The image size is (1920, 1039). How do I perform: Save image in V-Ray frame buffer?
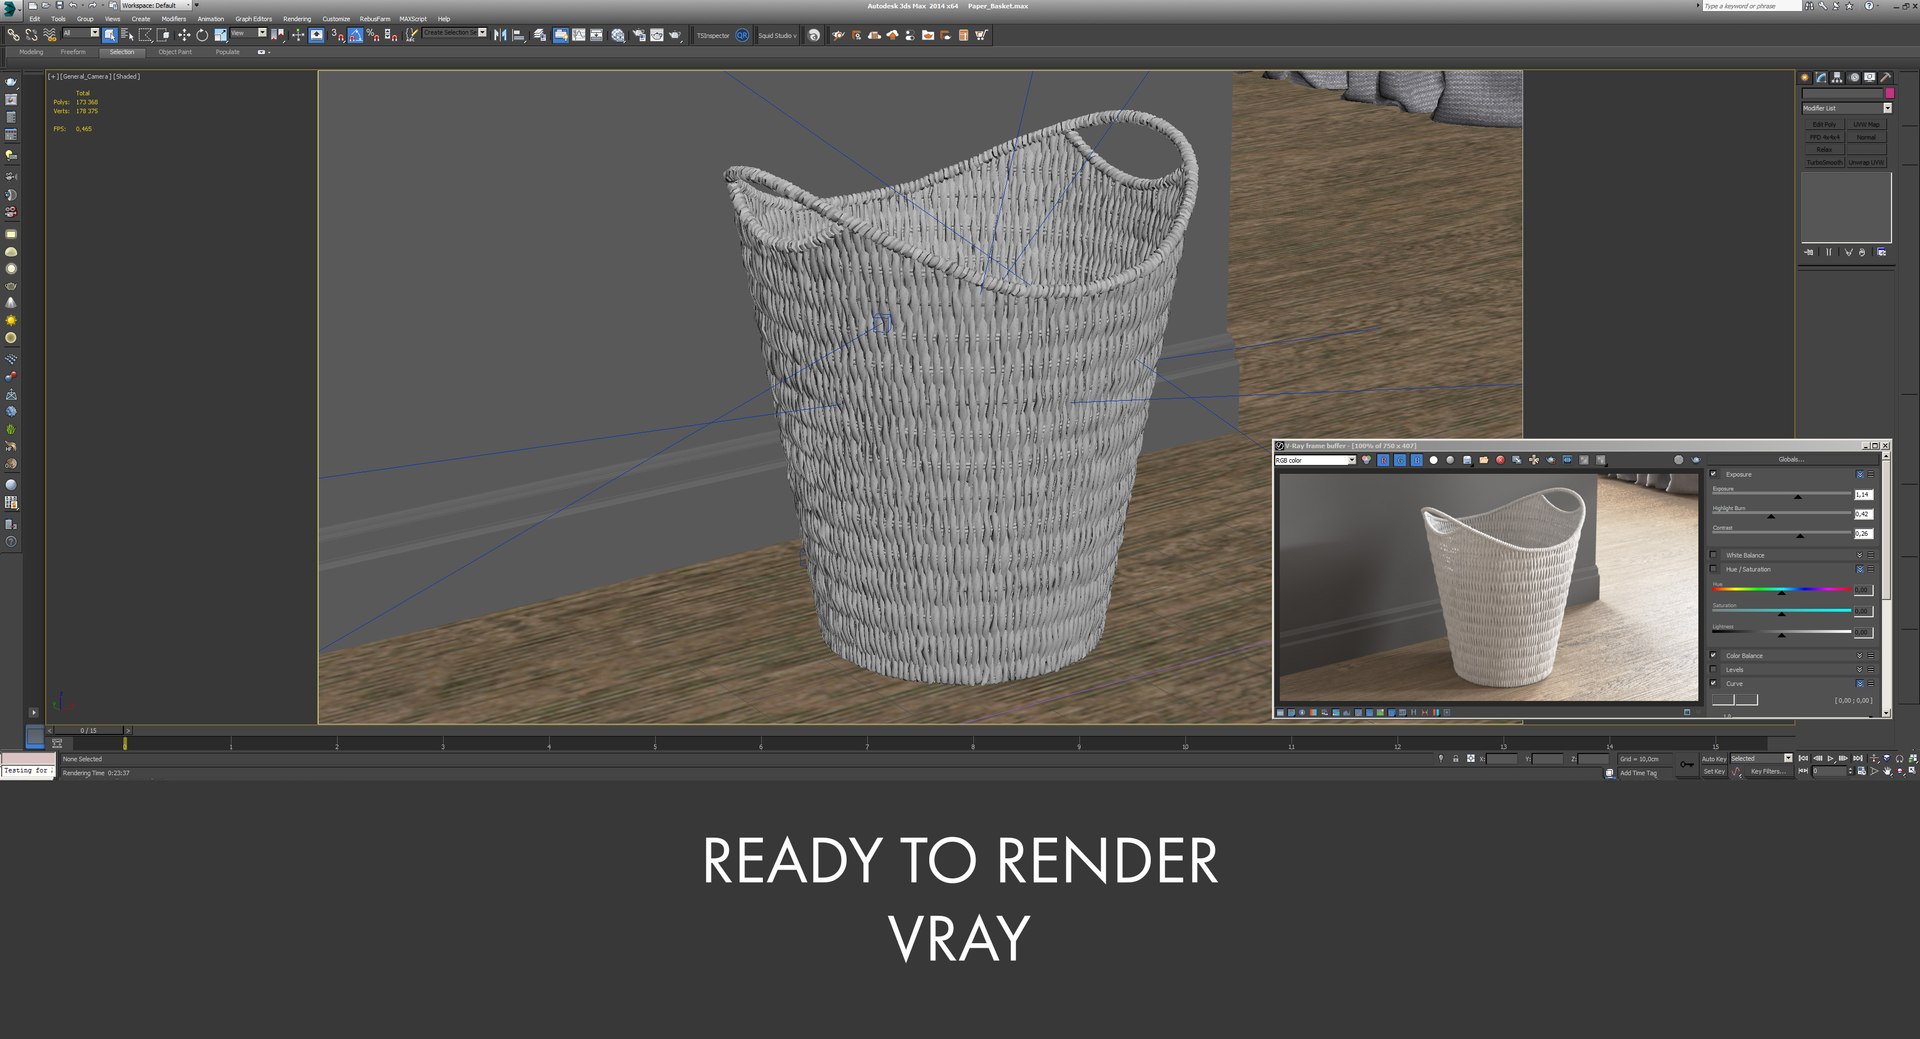point(1467,460)
